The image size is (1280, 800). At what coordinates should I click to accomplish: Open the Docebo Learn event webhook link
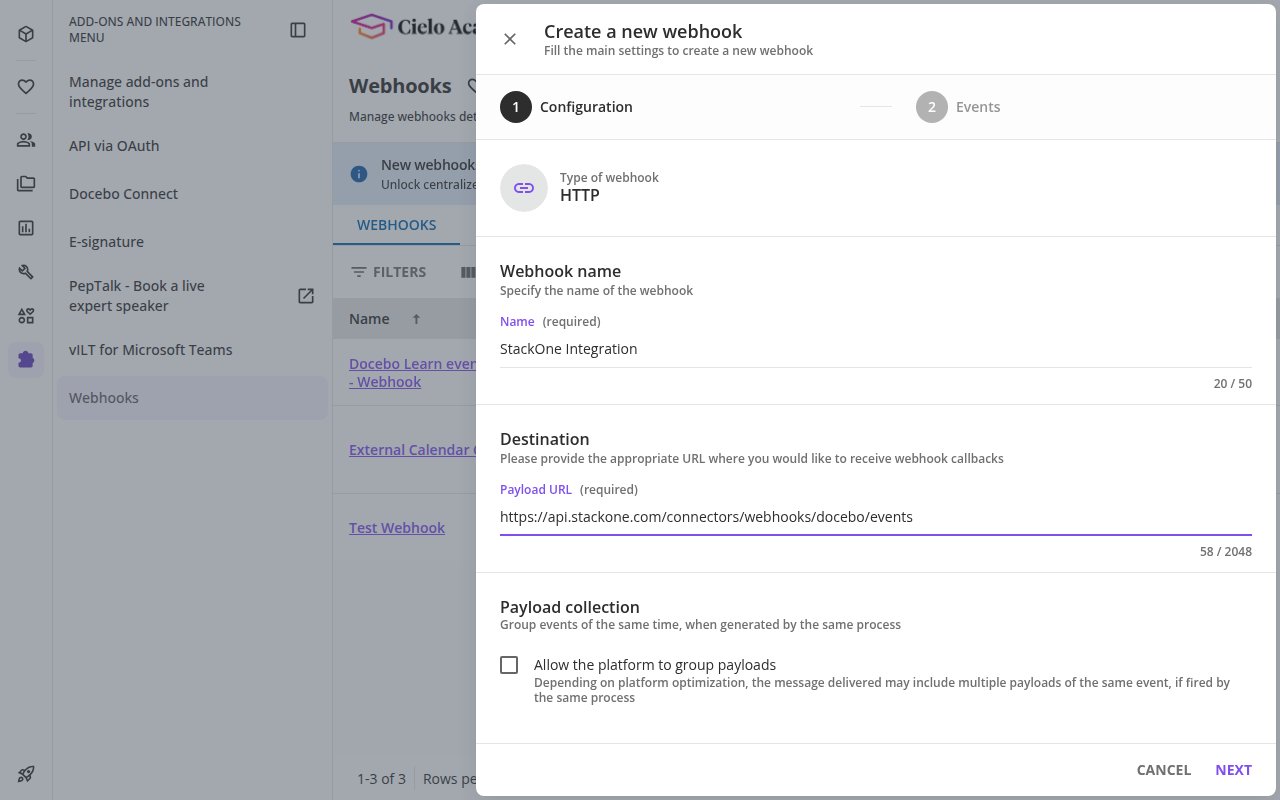(412, 373)
